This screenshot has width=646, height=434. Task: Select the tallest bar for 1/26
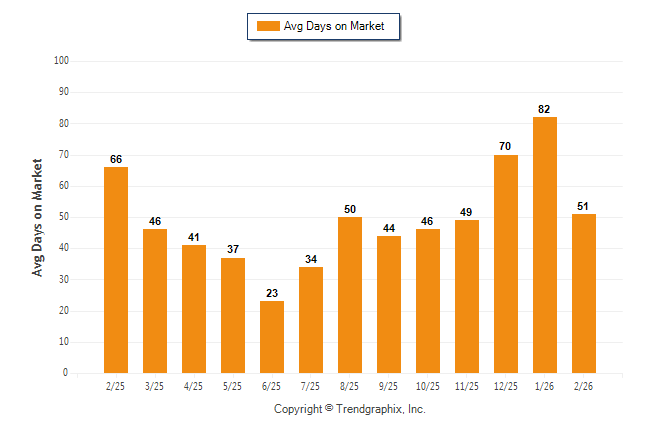coord(545,245)
